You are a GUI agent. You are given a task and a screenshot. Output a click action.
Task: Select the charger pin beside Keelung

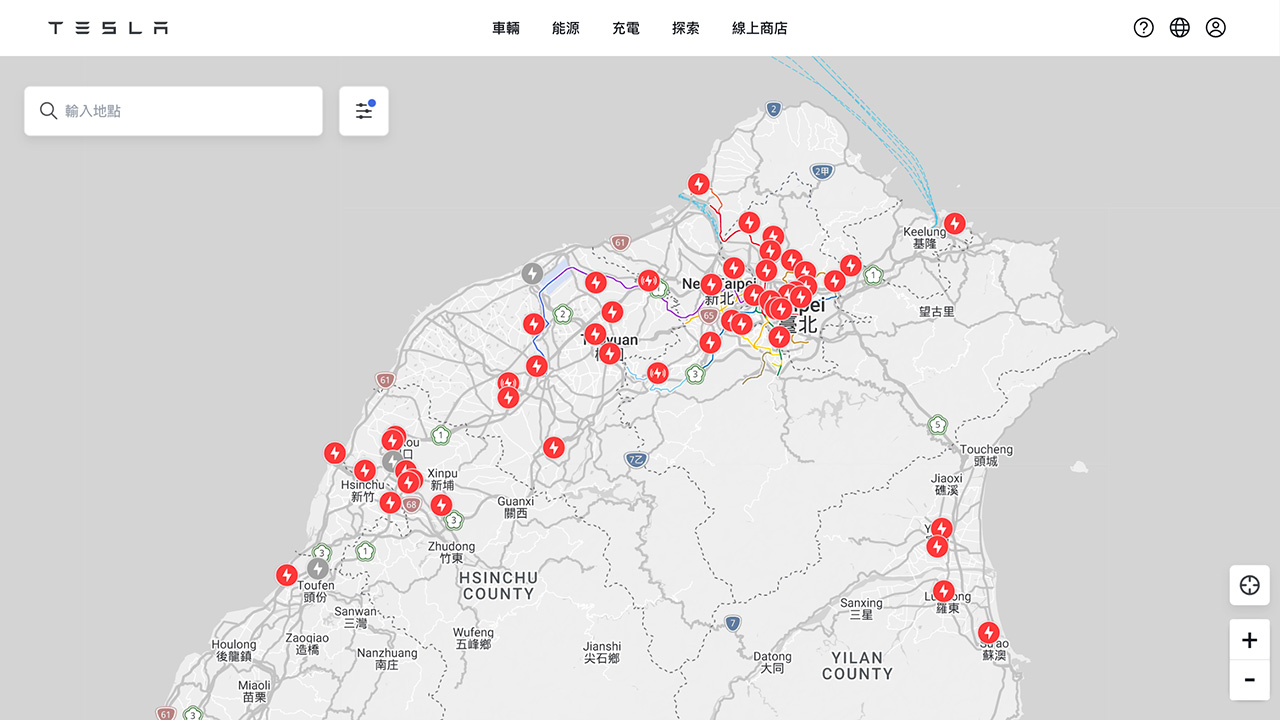(x=955, y=224)
